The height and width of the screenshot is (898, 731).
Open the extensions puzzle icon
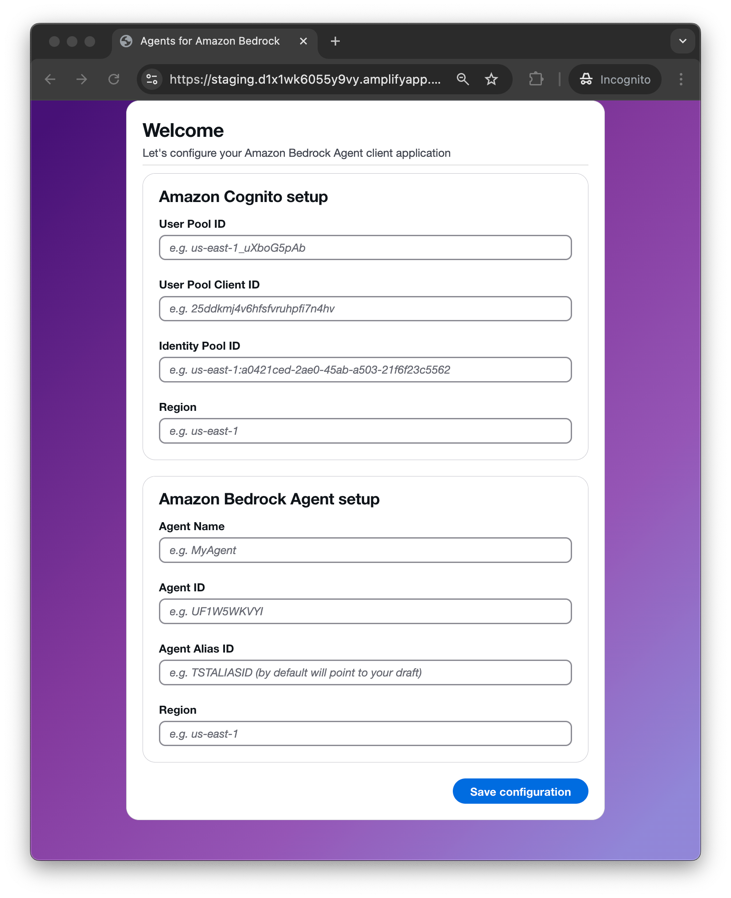tap(536, 79)
